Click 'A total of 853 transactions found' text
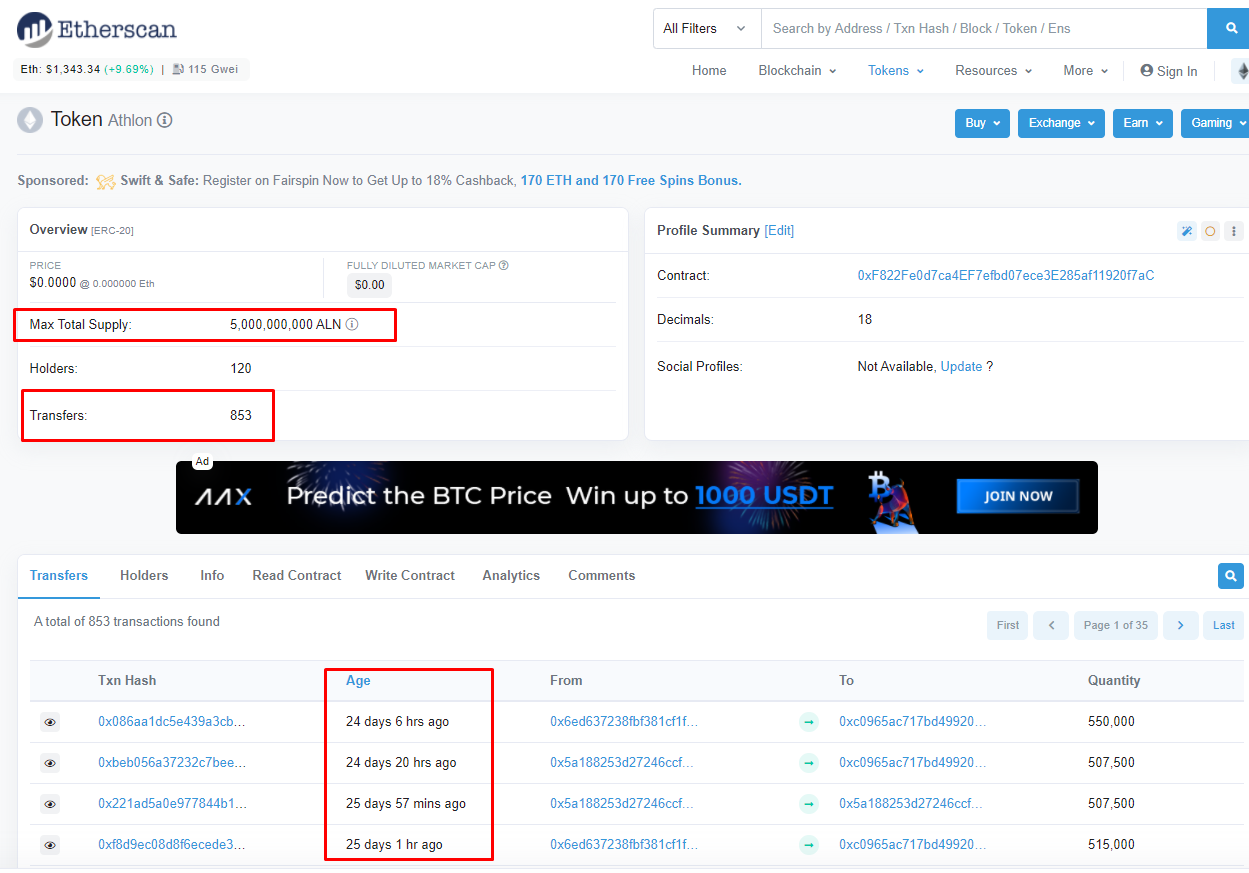1249x873 pixels. coord(127,622)
